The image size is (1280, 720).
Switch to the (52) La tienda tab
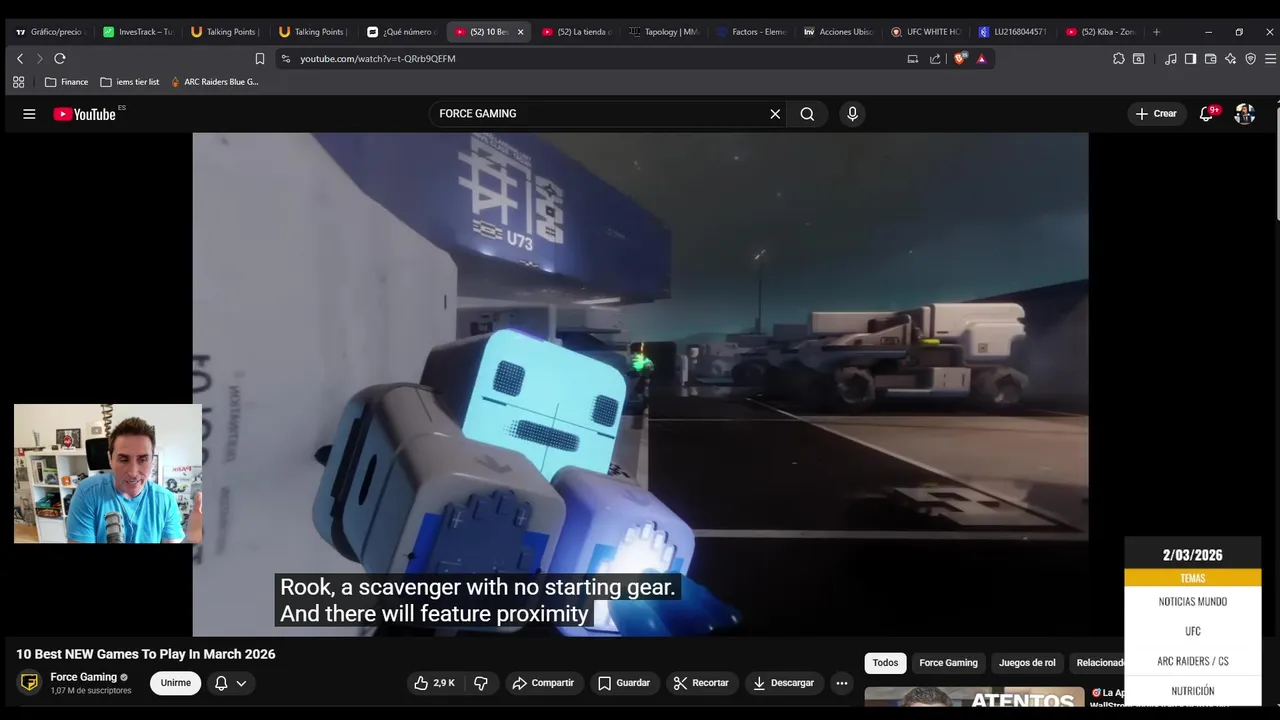577,32
